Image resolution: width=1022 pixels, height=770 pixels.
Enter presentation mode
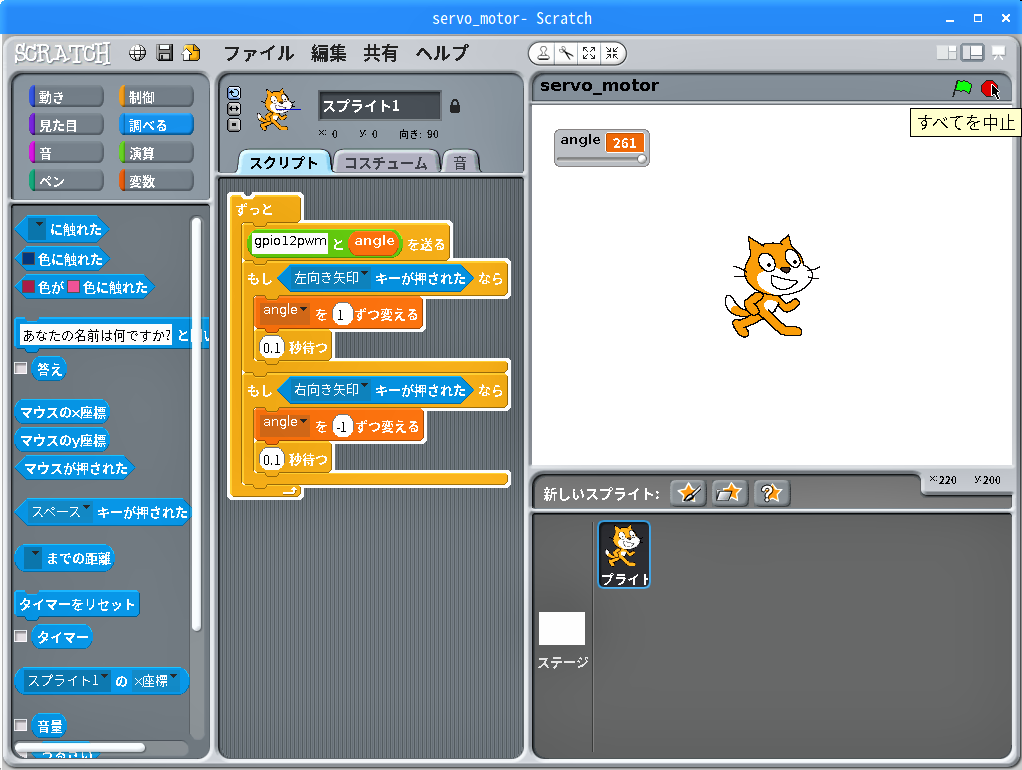[x=999, y=53]
